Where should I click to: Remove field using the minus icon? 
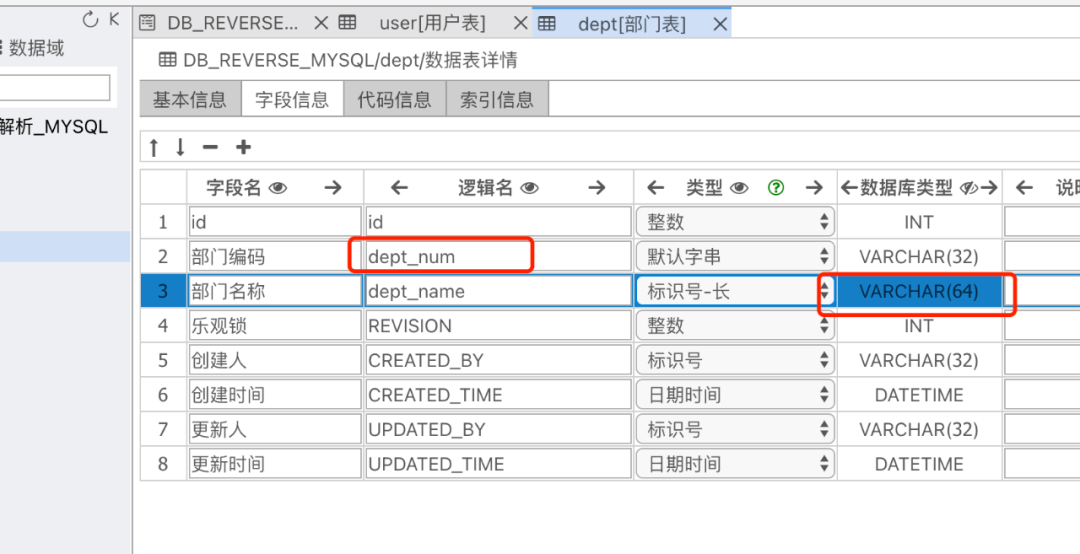210,147
